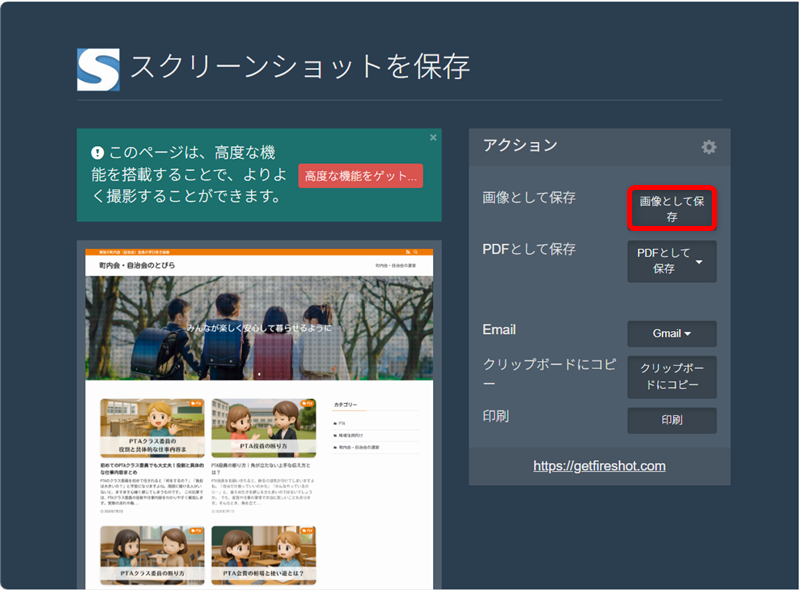The width and height of the screenshot is (800, 590).
Task: Open the Gmail email dropdown
Action: [672, 333]
